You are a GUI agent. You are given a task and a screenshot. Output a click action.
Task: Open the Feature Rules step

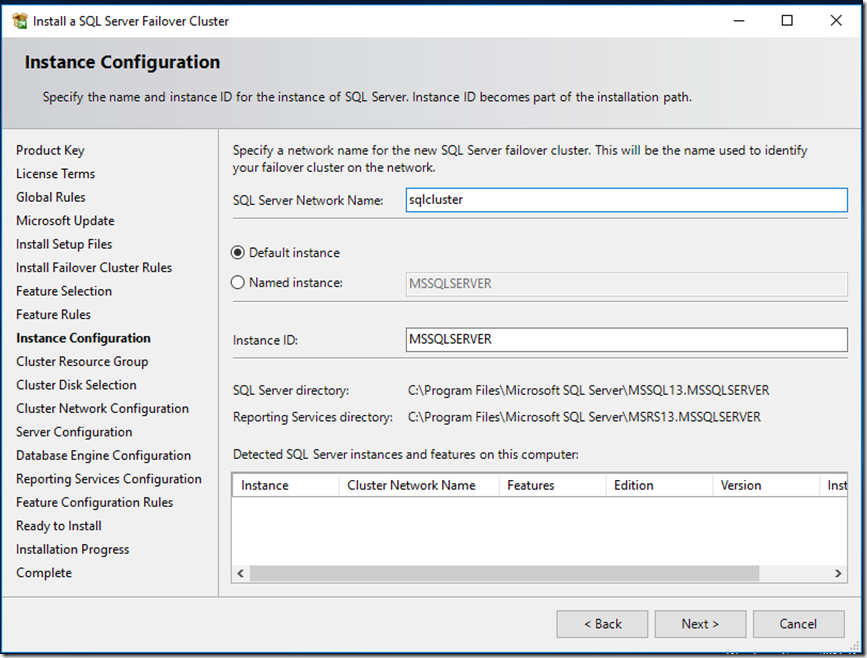(53, 315)
